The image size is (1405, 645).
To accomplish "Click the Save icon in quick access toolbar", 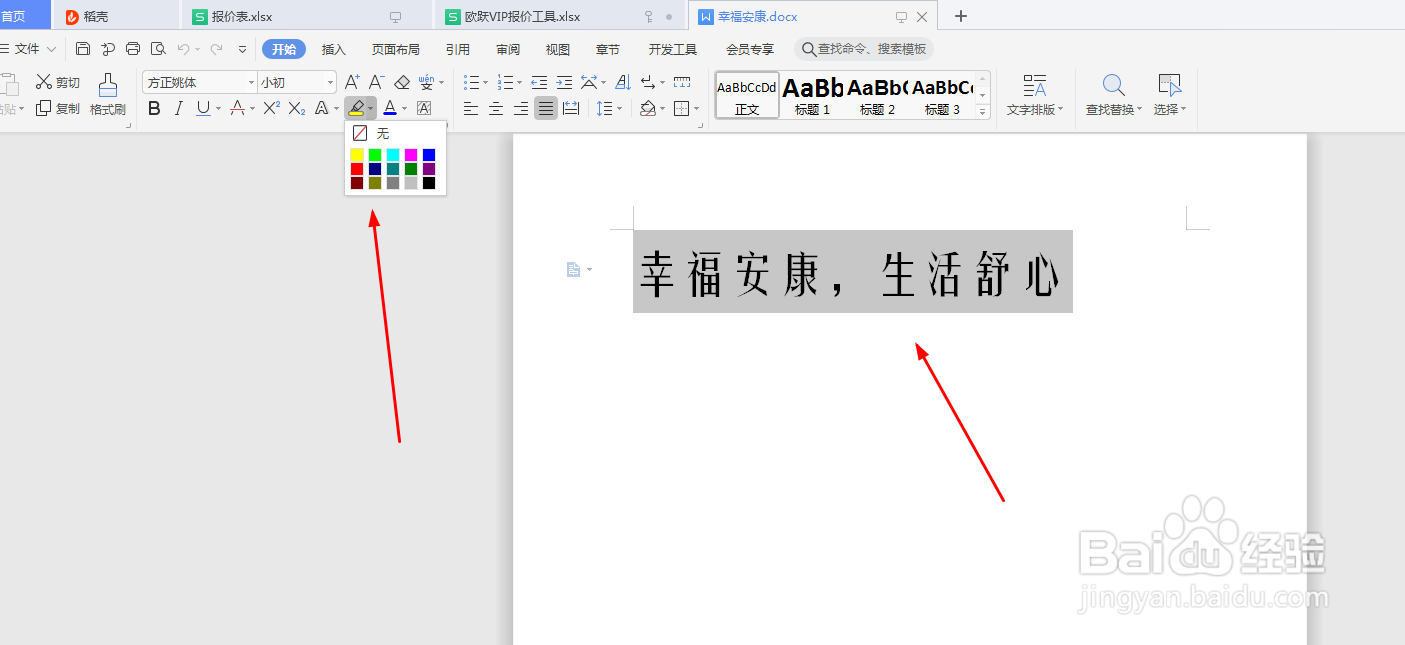I will (x=83, y=47).
